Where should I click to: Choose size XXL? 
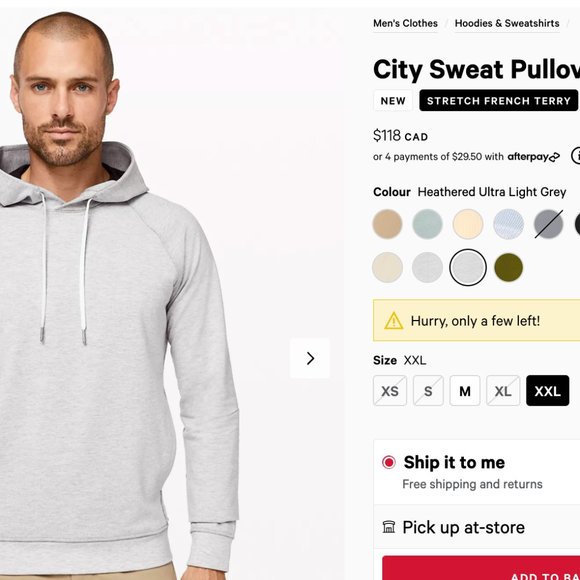point(547,391)
